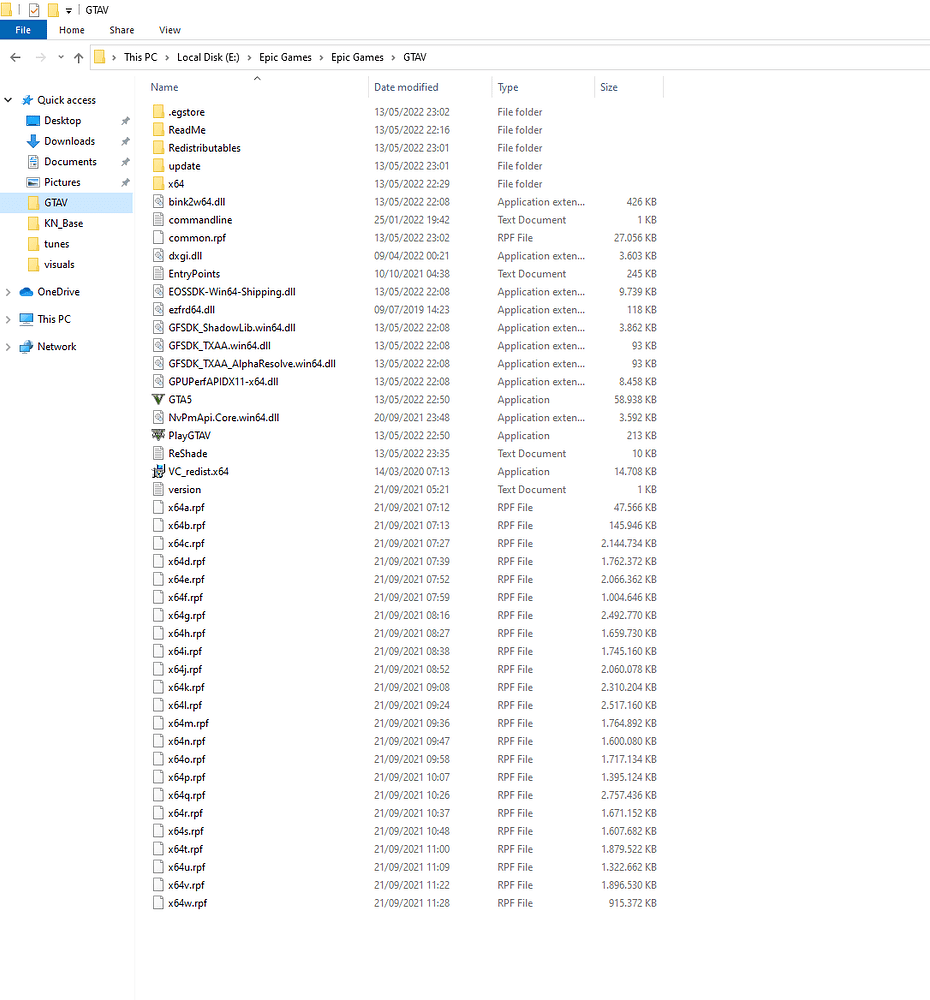Click the back navigation arrow

tap(15, 57)
